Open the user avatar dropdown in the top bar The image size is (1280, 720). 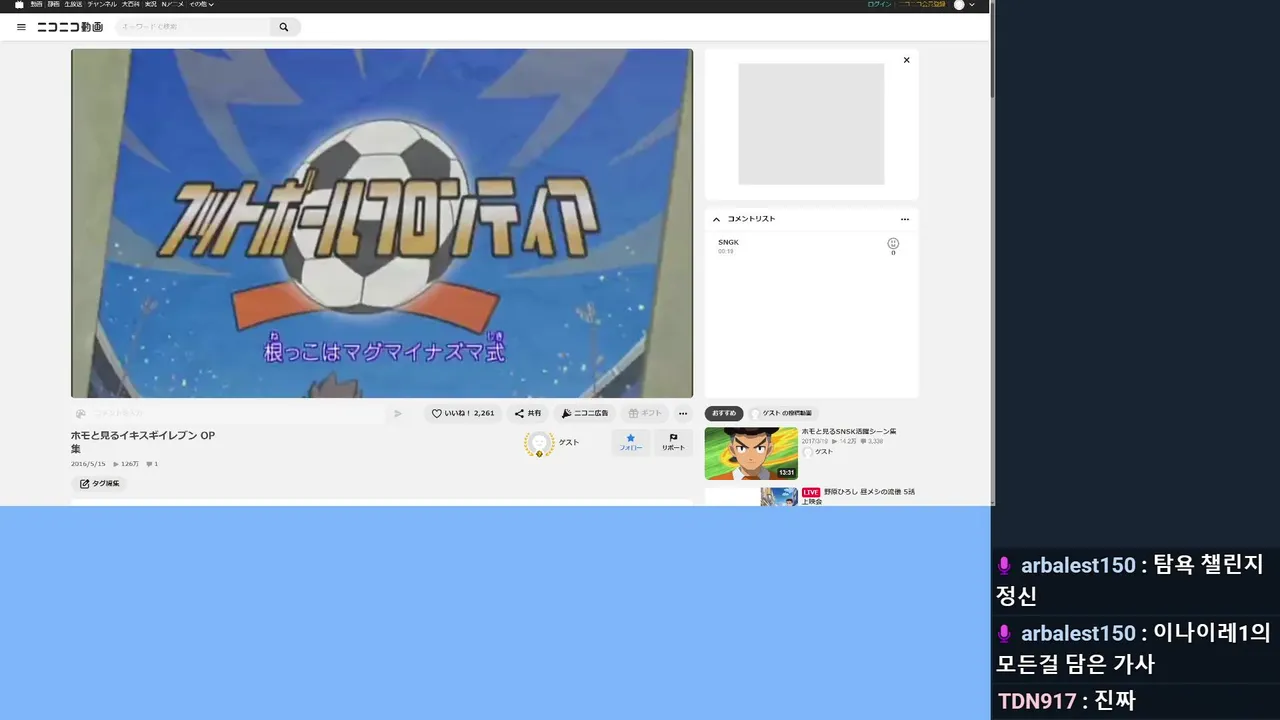964,5
